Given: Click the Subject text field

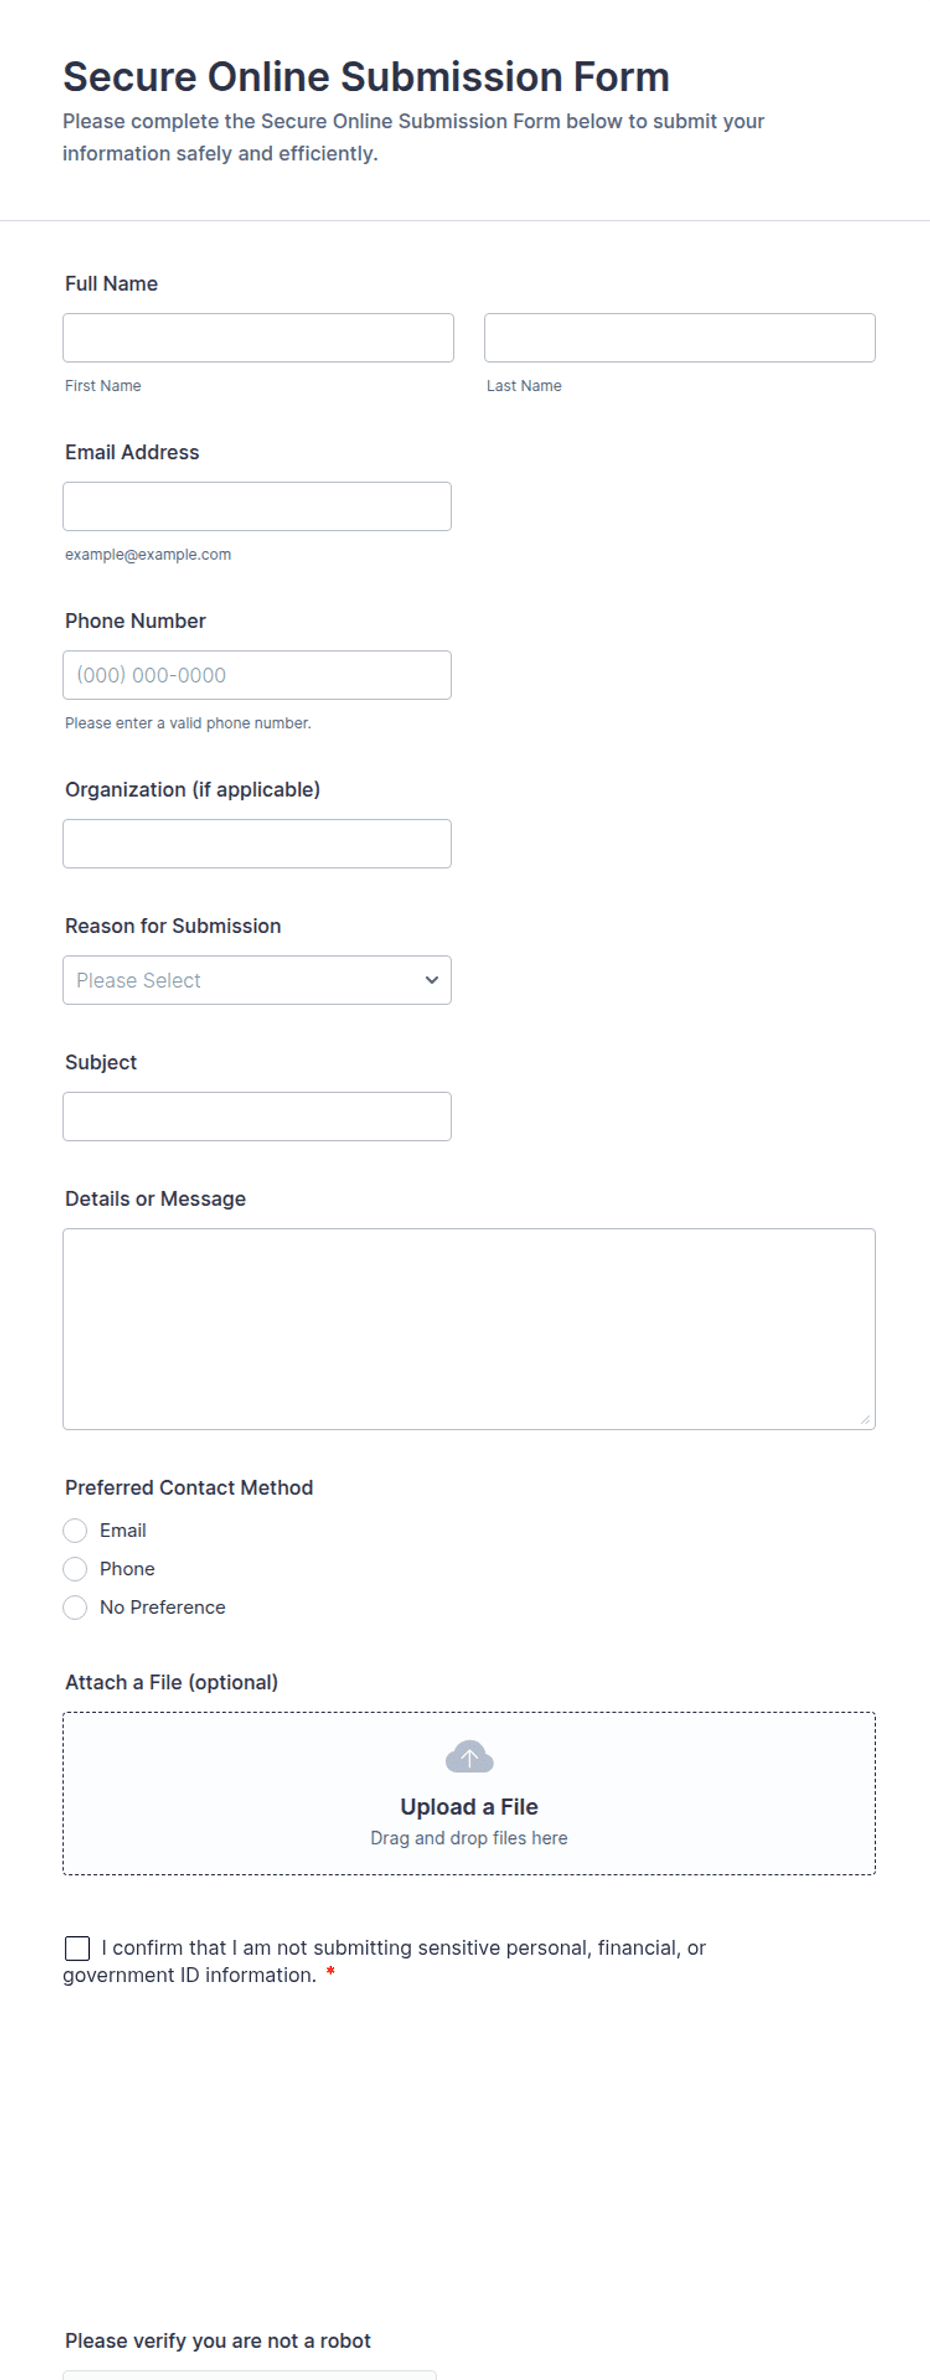Looking at the screenshot, I should coord(257,1117).
